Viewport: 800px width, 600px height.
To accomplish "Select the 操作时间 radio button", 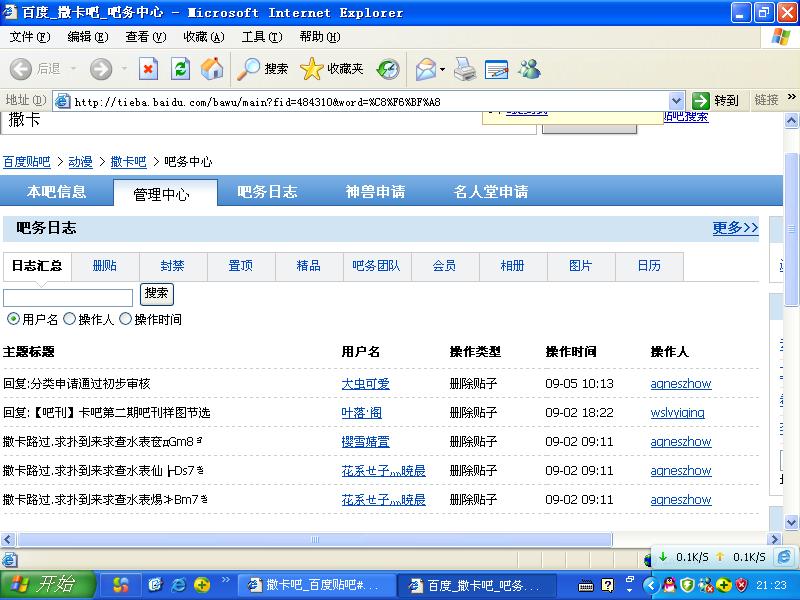I will [126, 319].
